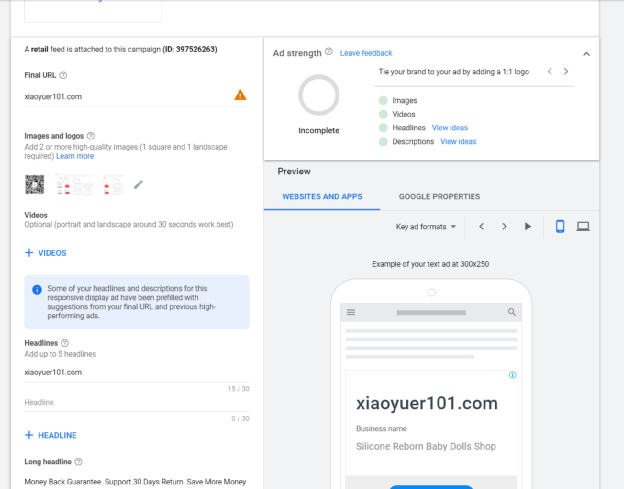624x489 pixels.
Task: Click the help icon next to Headlines
Action: (65, 343)
